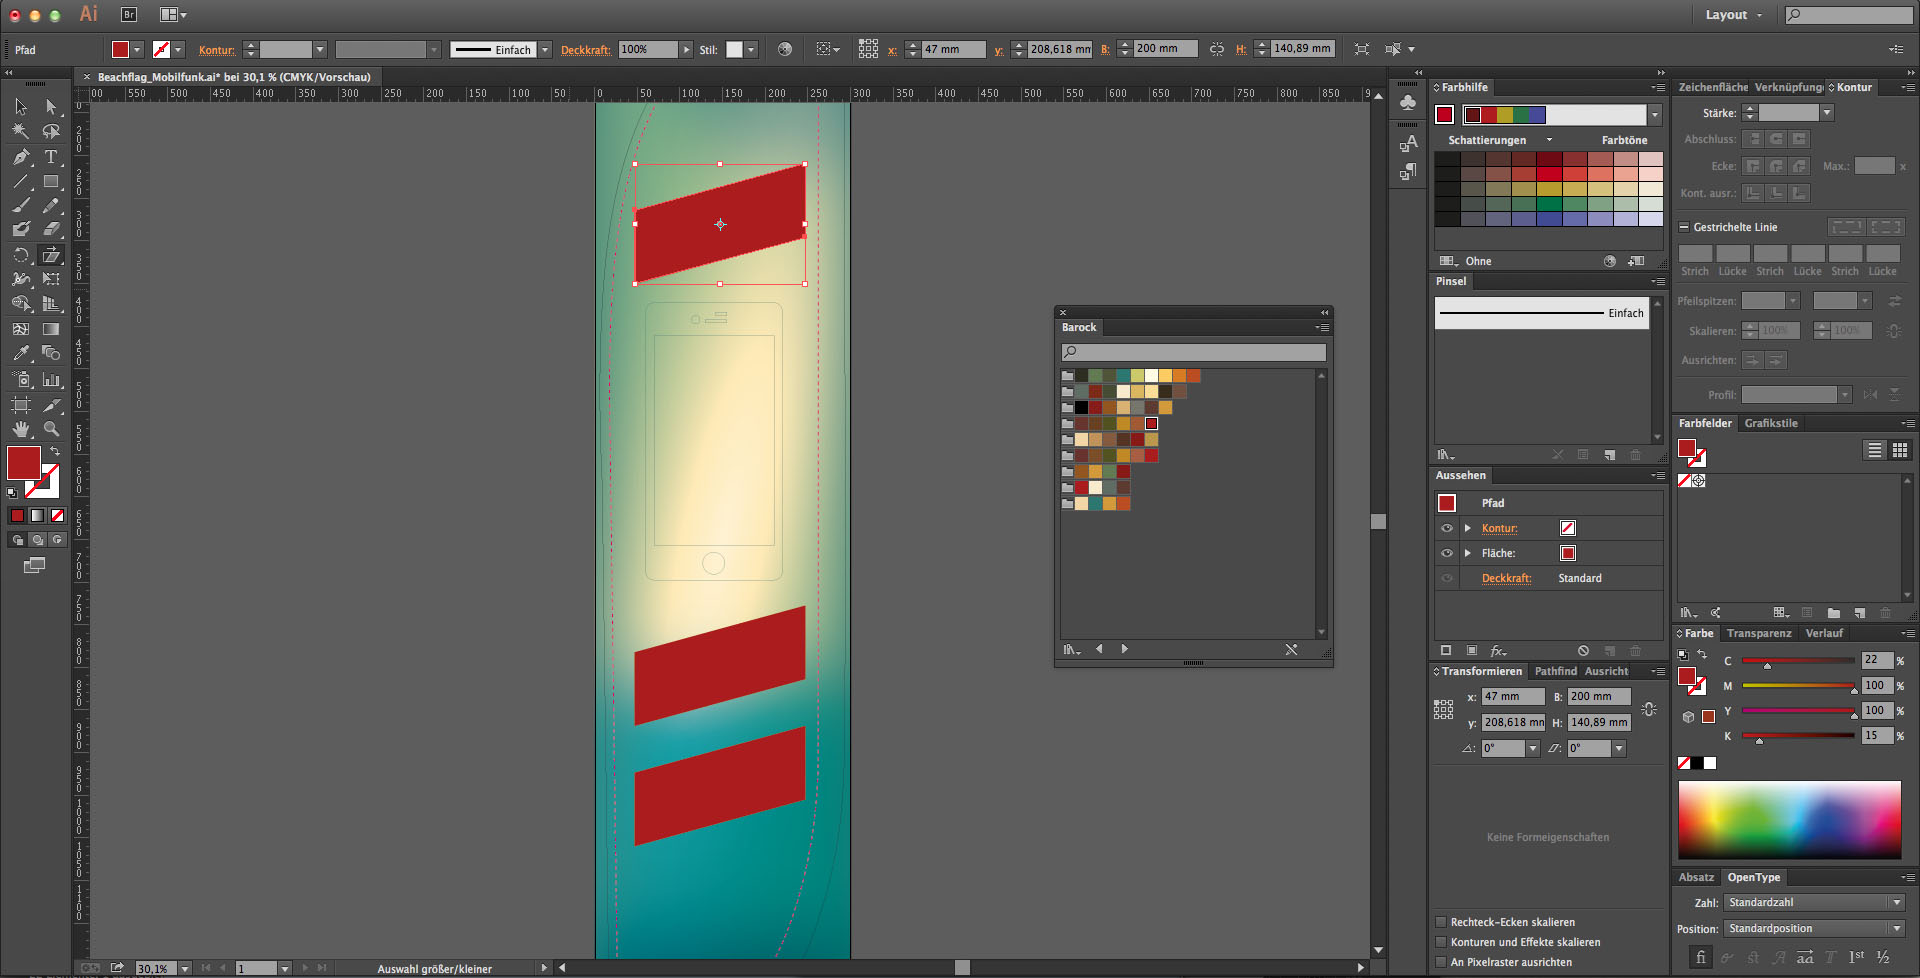The height and width of the screenshot is (978, 1920).
Task: Switch to the Grafikstile tab
Action: (1771, 423)
